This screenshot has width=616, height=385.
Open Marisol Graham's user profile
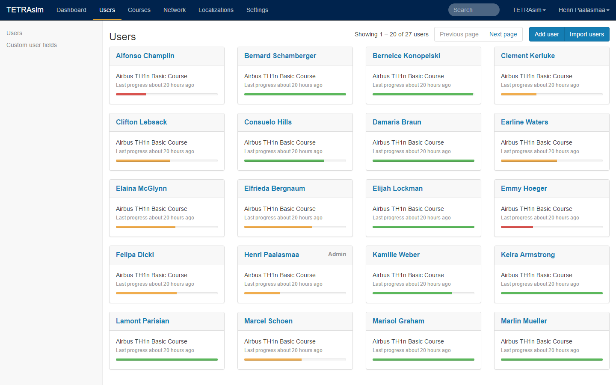click(x=398, y=321)
